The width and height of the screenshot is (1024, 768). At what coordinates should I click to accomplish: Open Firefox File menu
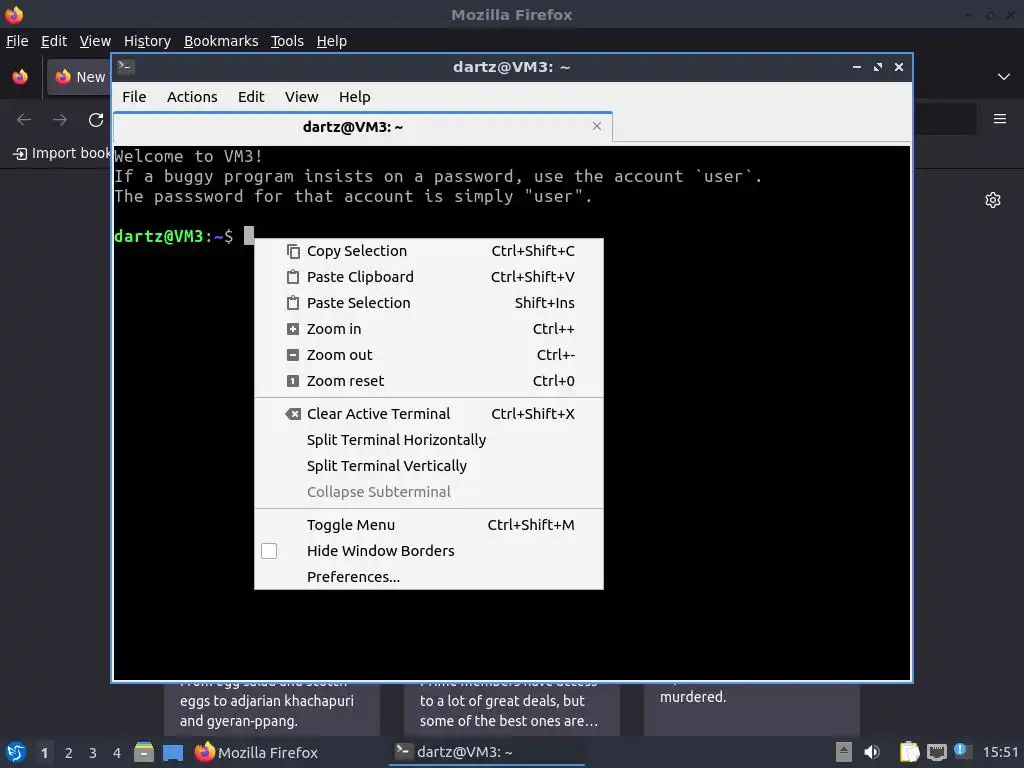[x=17, y=41]
